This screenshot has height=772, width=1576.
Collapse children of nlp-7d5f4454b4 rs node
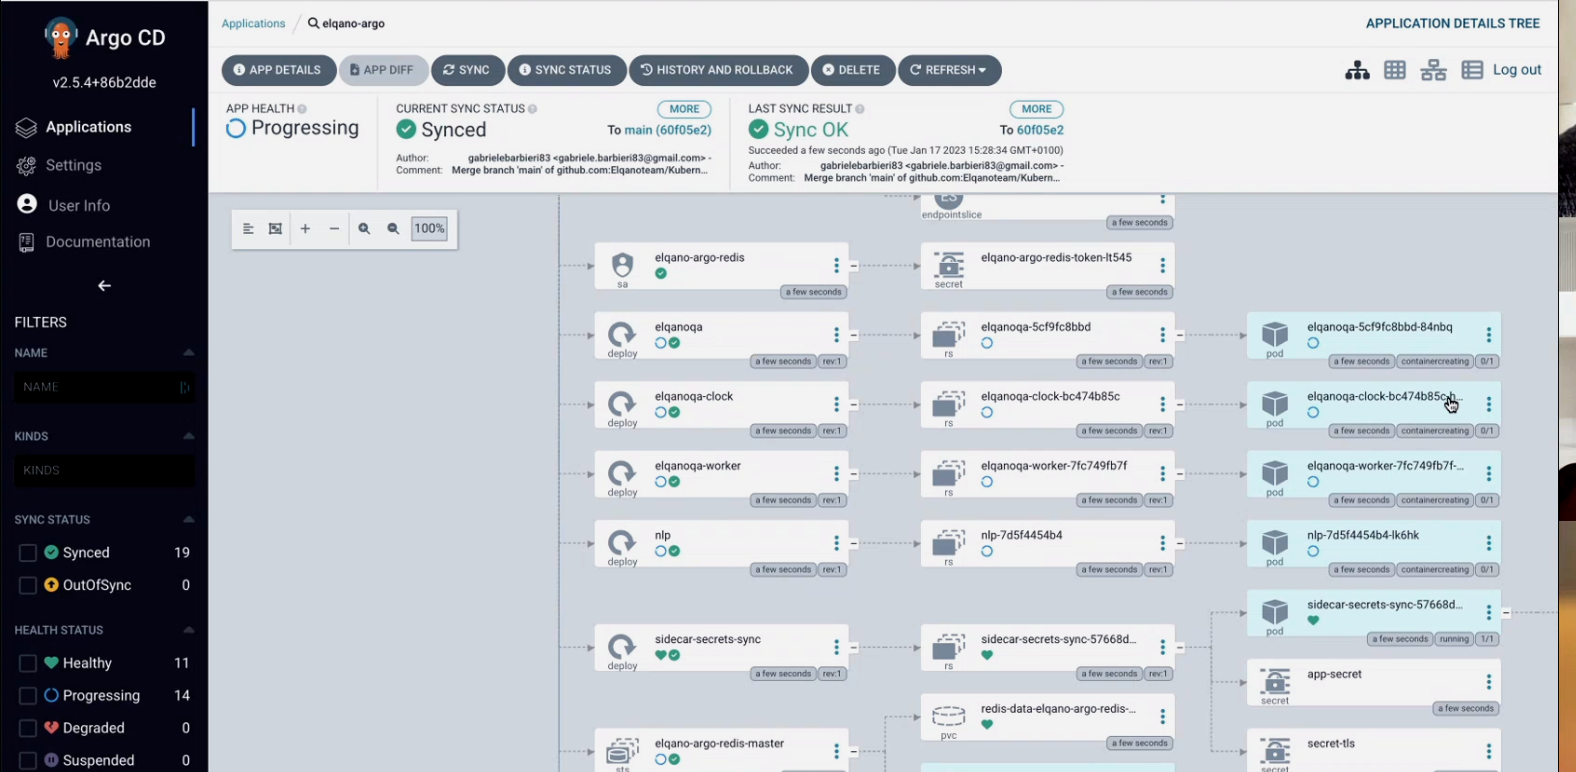(x=1180, y=543)
